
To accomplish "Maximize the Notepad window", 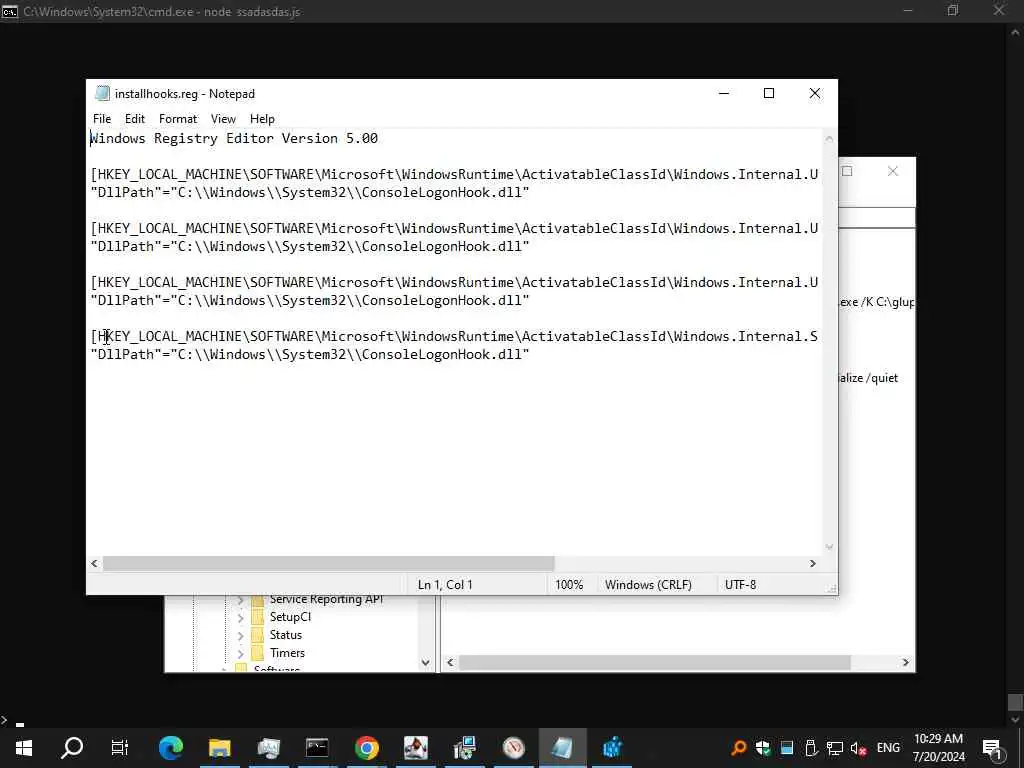I will click(769, 93).
